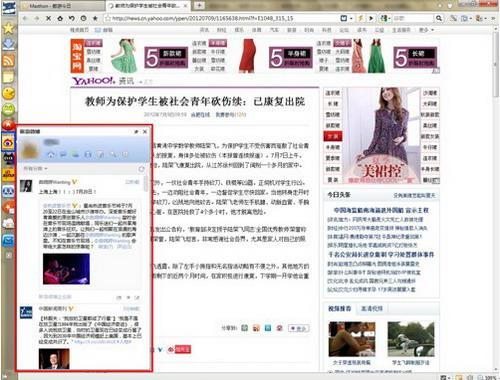Screen dimensions: 500x380
Task: Close the active Yahoo news tab
Action: [185, 6]
